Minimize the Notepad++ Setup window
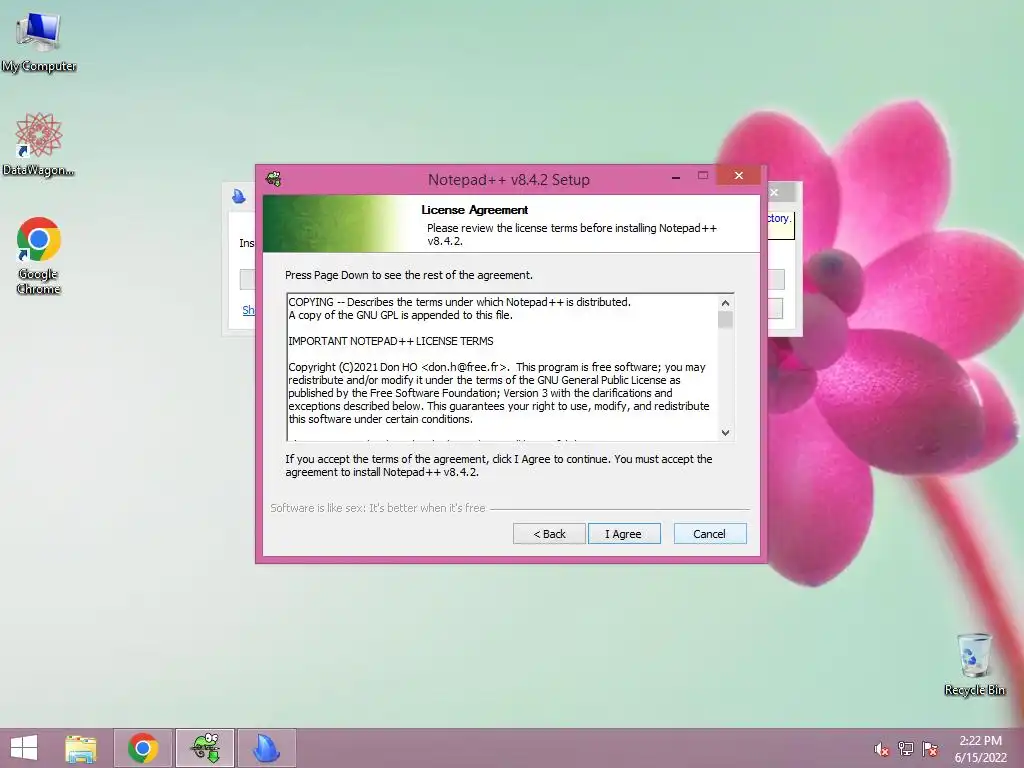The height and width of the screenshot is (768, 1024). (676, 177)
